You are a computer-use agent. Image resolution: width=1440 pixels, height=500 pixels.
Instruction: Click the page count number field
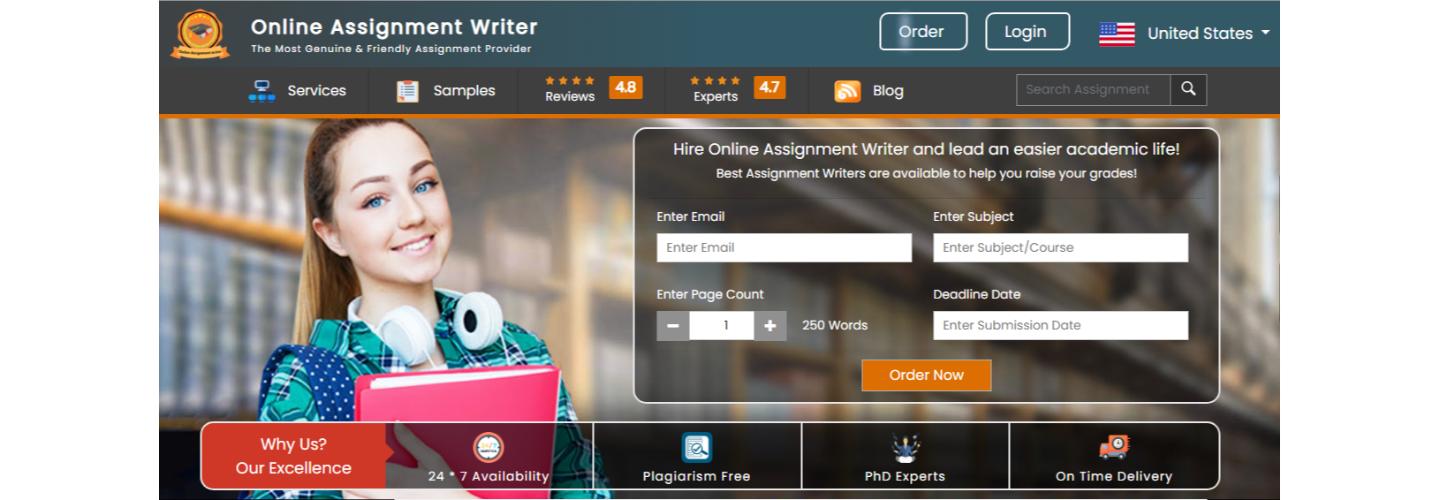tap(722, 326)
